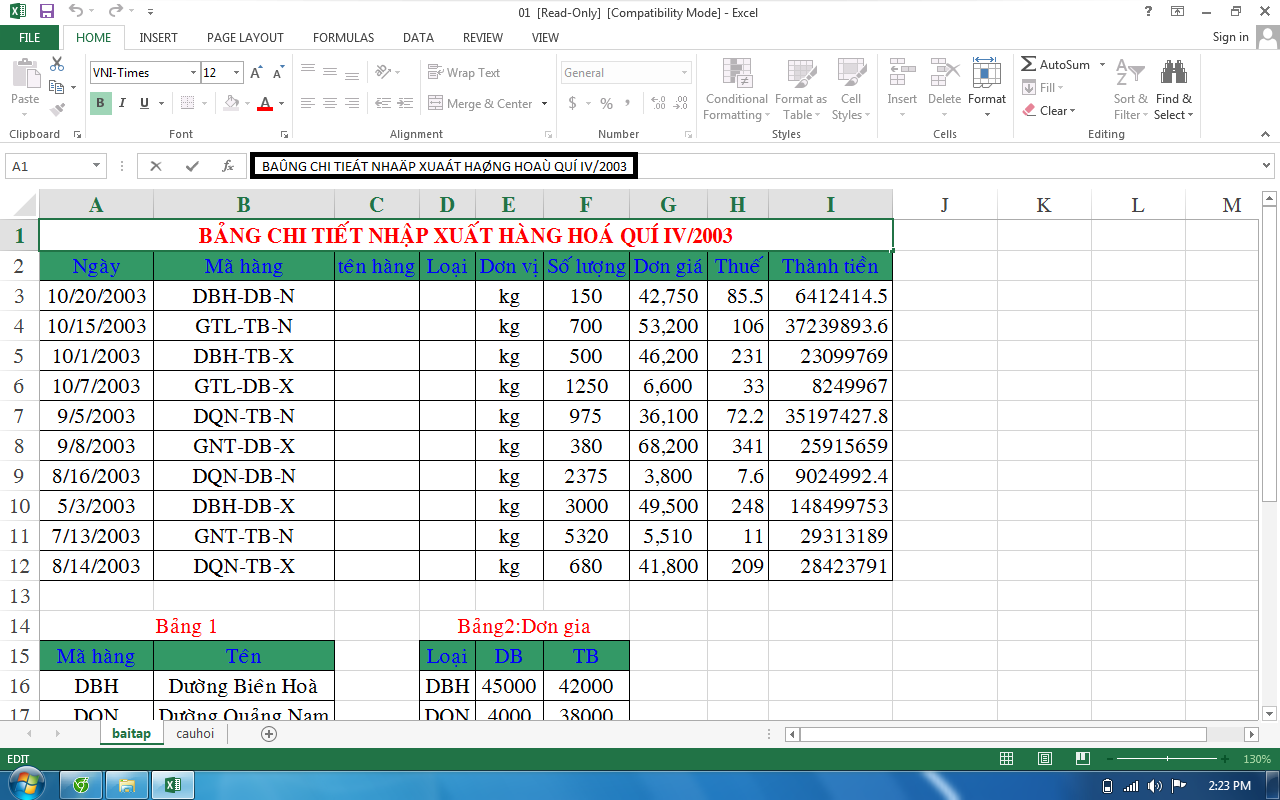Click the Ribbon Display Options icon
This screenshot has height=800, width=1280.
(x=1177, y=12)
